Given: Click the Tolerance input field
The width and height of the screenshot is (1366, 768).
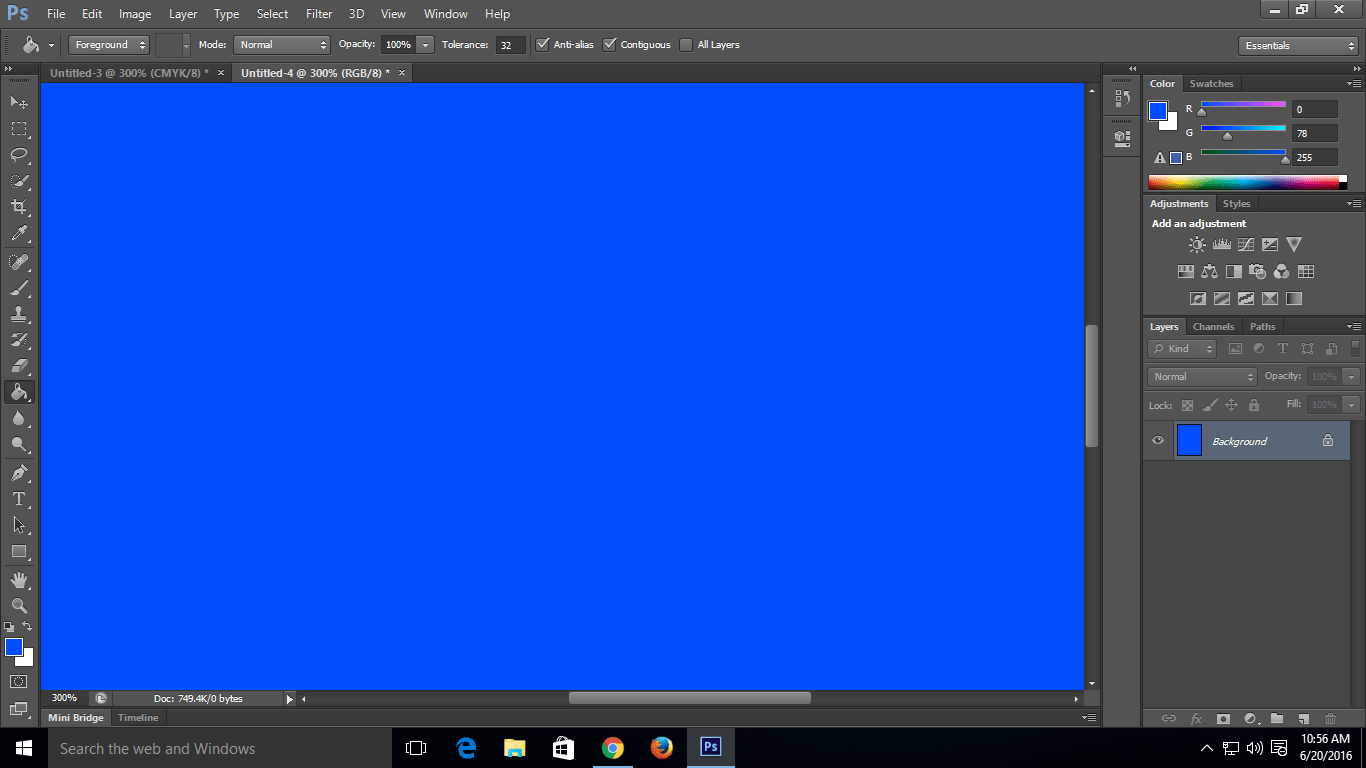Looking at the screenshot, I should pyautogui.click(x=510, y=45).
